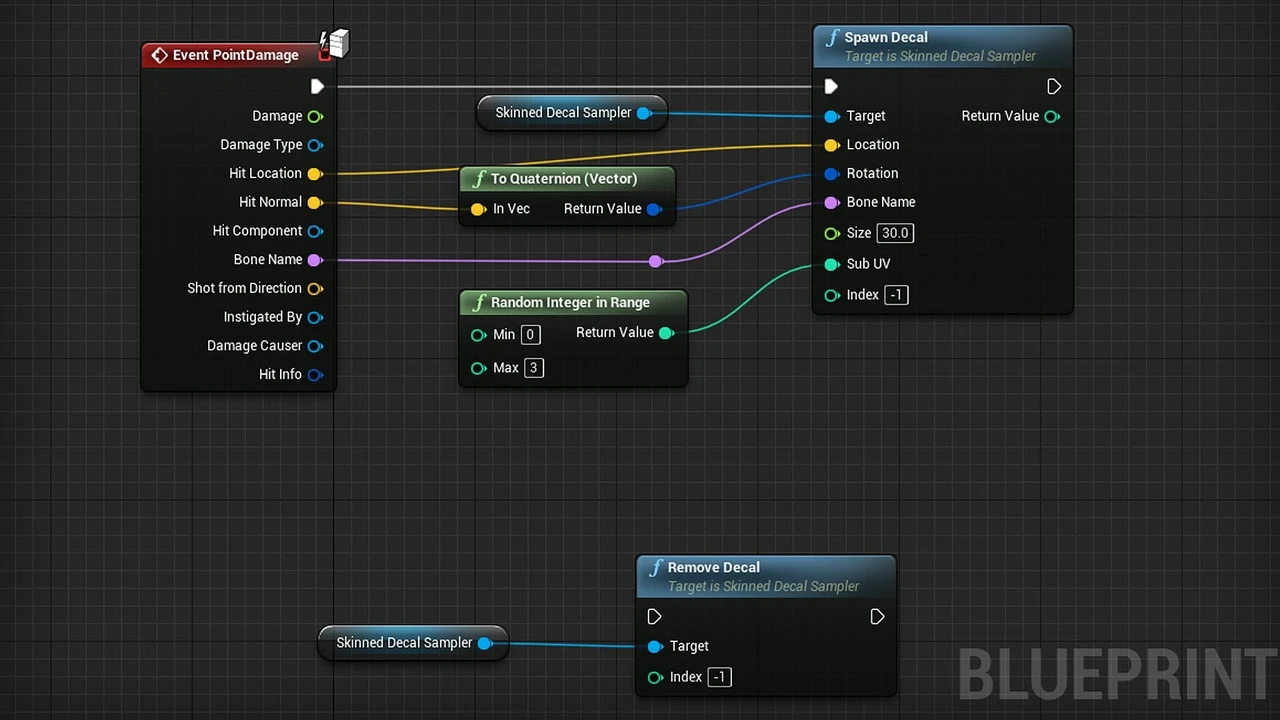This screenshot has height=720, width=1280.
Task: Click the Remove Decal execution input pin
Action: coord(654,617)
